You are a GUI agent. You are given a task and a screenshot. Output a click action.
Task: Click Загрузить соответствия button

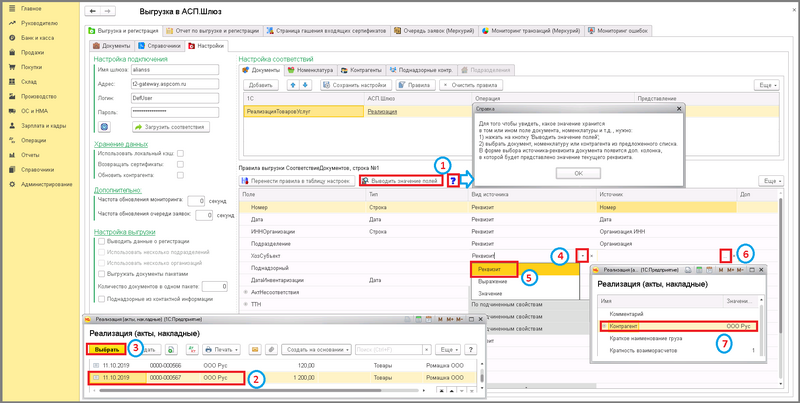tap(170, 127)
